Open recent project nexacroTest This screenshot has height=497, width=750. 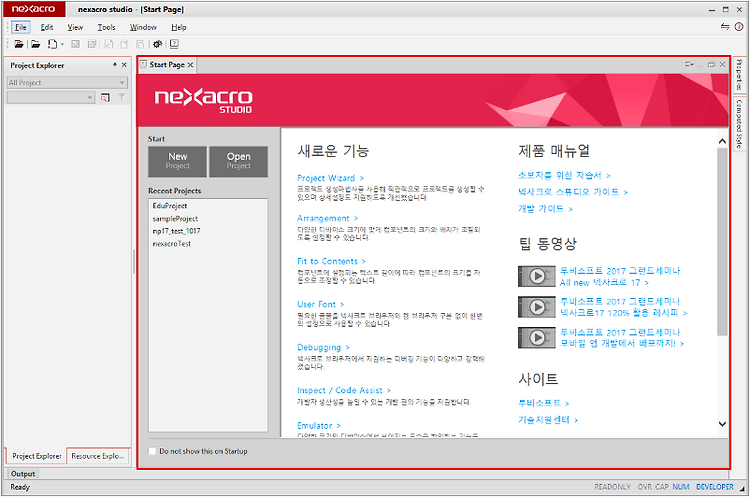click(x=171, y=243)
